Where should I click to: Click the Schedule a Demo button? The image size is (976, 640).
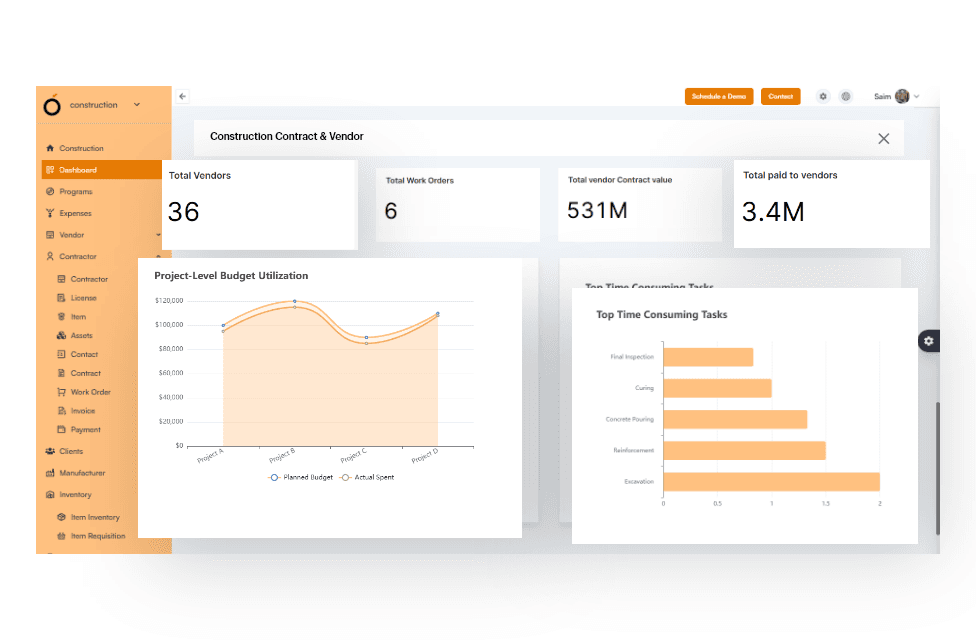click(718, 96)
